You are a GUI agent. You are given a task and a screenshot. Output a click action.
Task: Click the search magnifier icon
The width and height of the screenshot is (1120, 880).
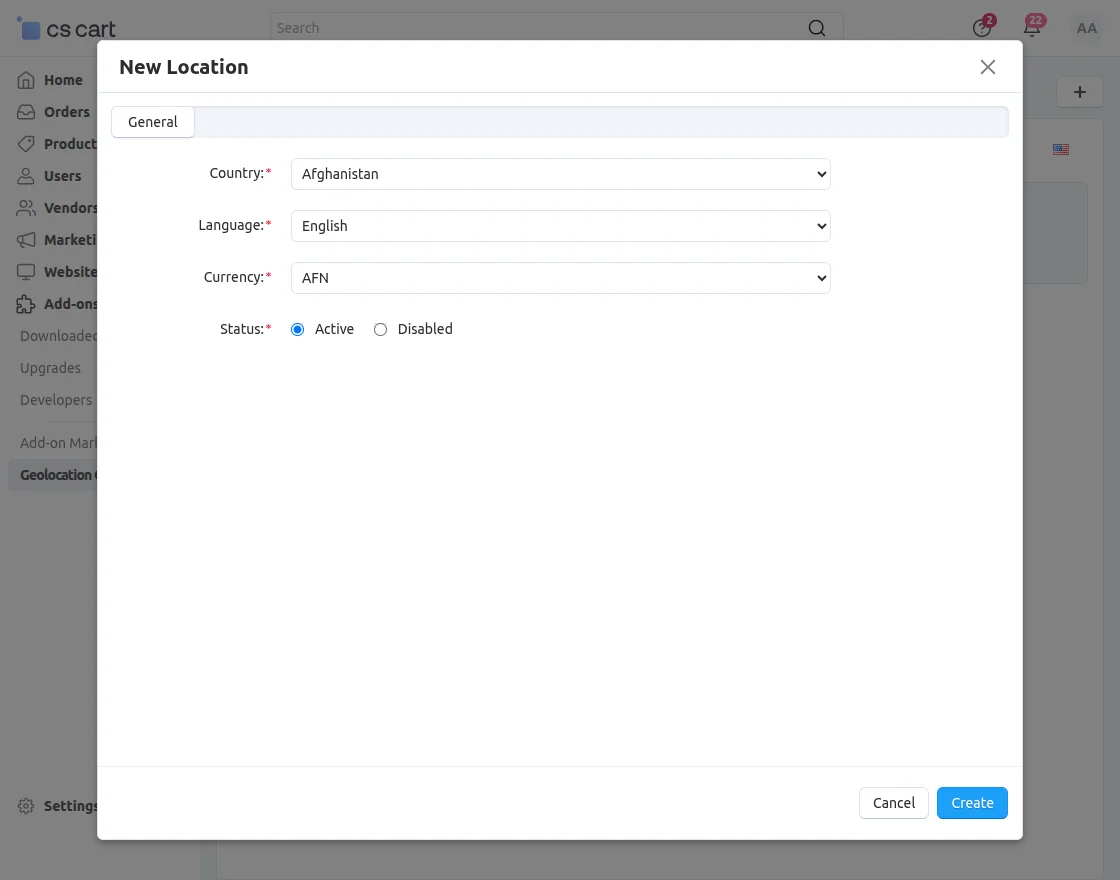coord(816,27)
